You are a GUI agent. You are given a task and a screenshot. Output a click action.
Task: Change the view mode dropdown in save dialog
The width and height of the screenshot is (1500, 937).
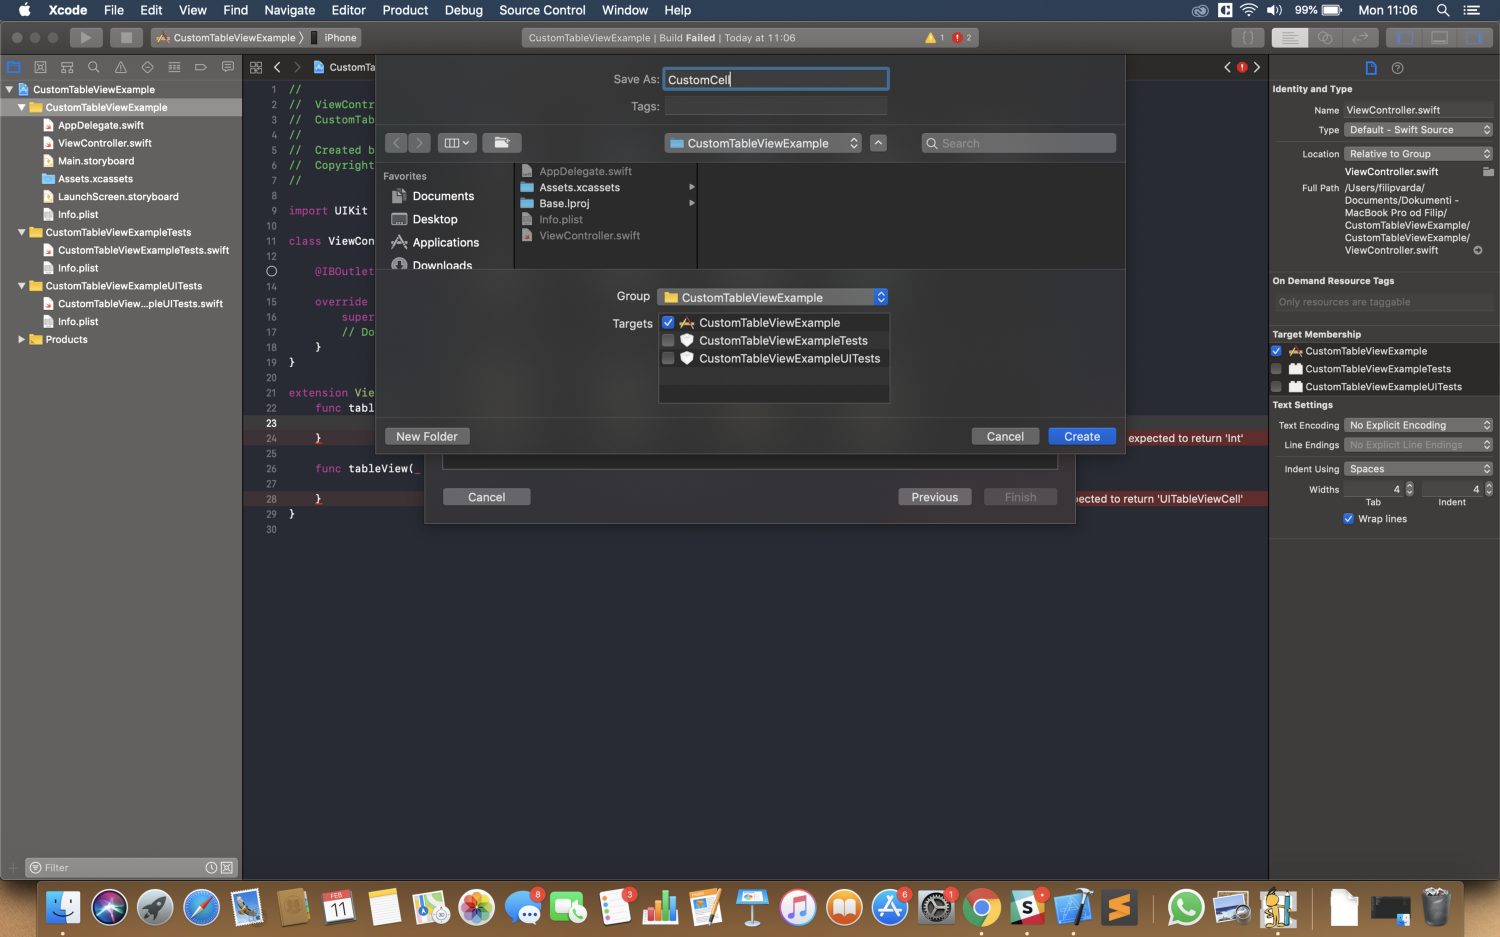[457, 143]
